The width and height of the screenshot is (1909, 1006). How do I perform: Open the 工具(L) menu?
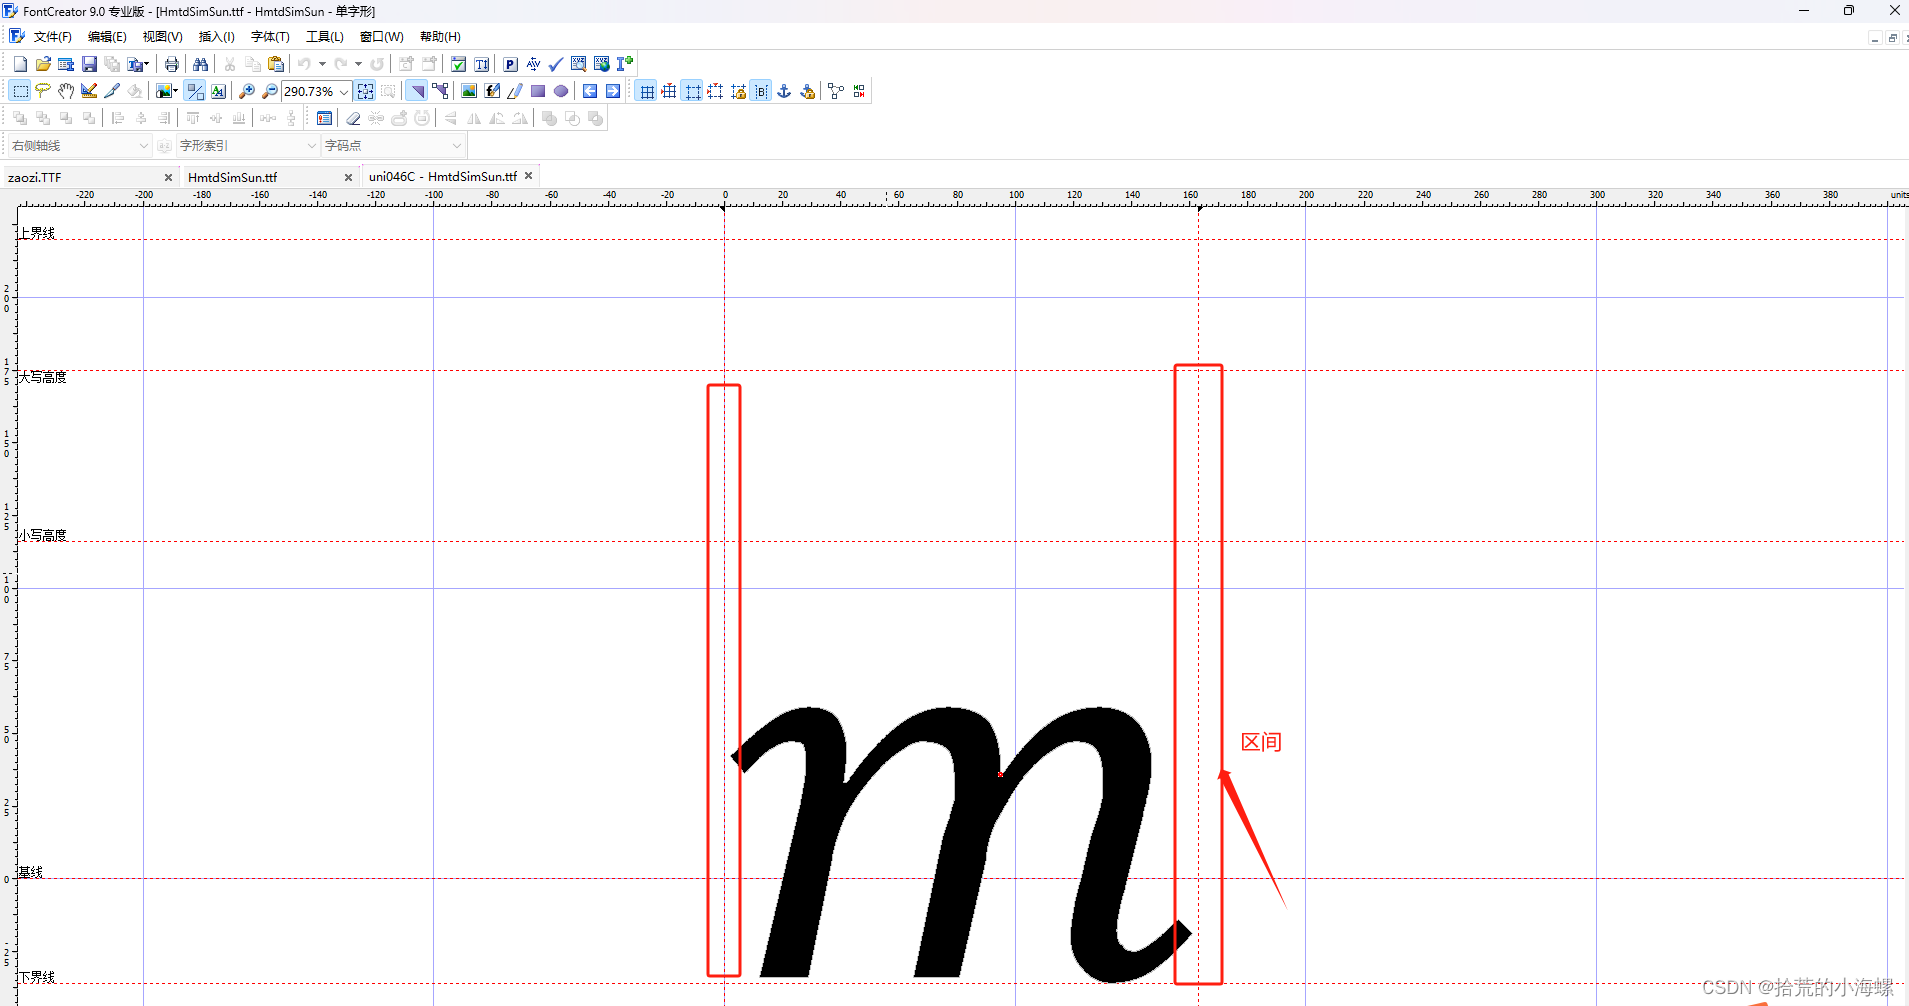(324, 37)
